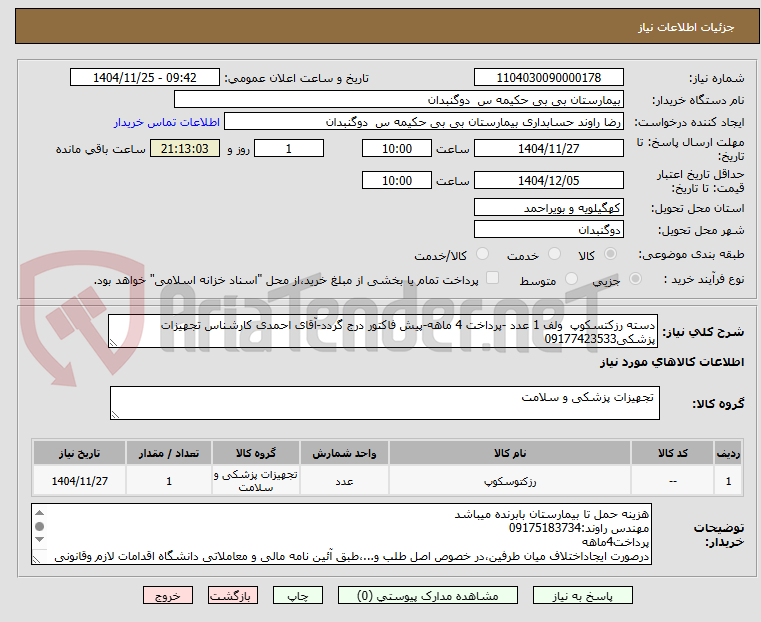761x622 pixels.
Task: Click the resize grip of شرح کلی نیاز
Action: pos(114,343)
